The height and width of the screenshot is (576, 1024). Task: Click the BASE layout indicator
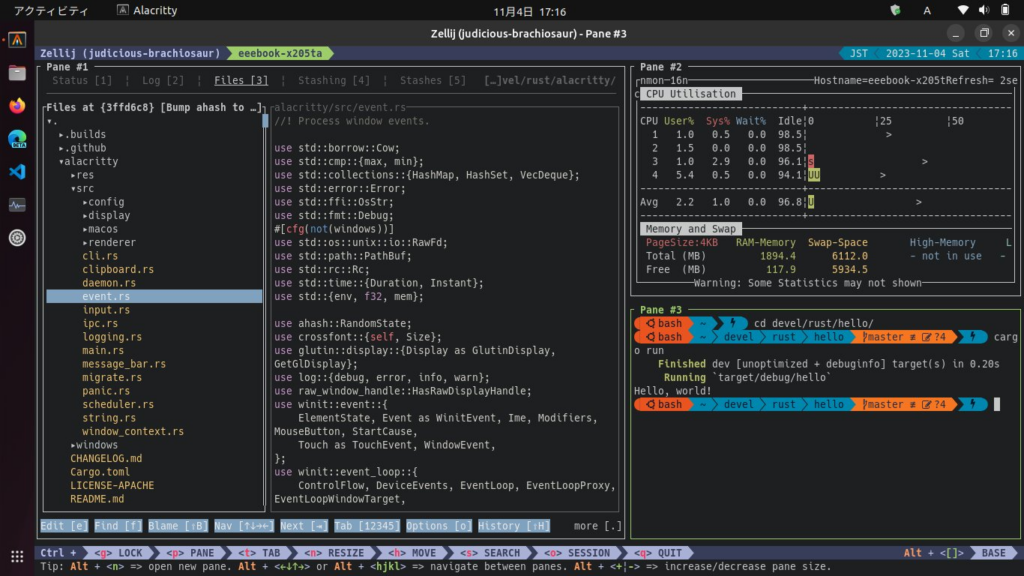993,553
